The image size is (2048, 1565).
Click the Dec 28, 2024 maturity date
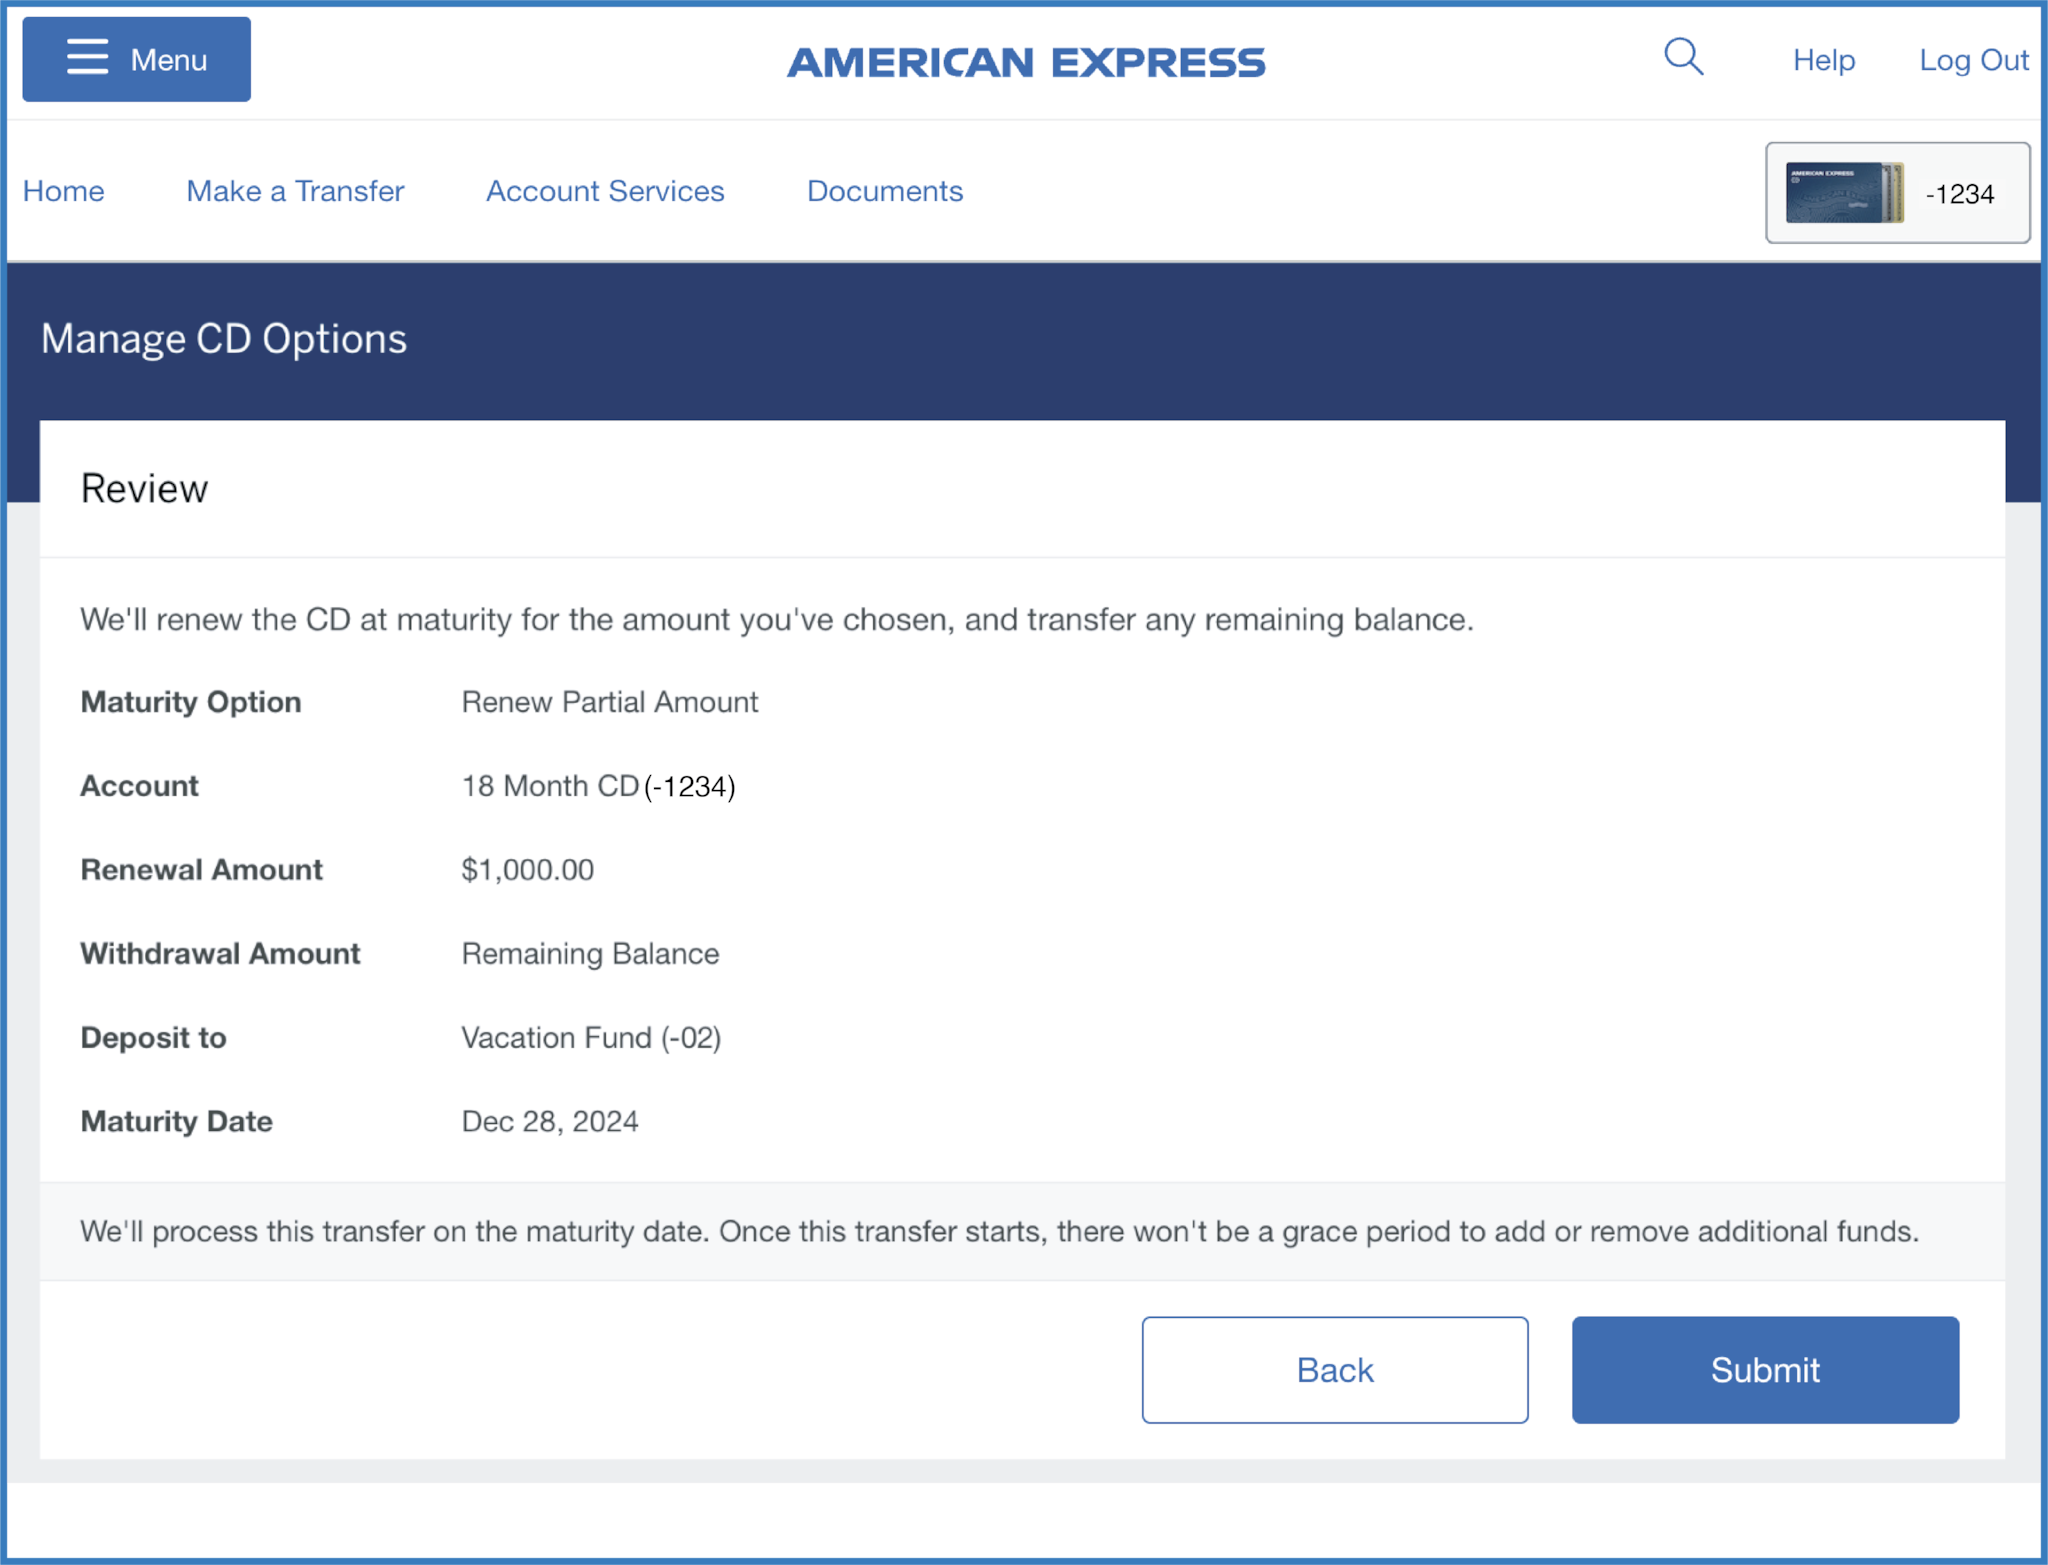(x=549, y=1122)
